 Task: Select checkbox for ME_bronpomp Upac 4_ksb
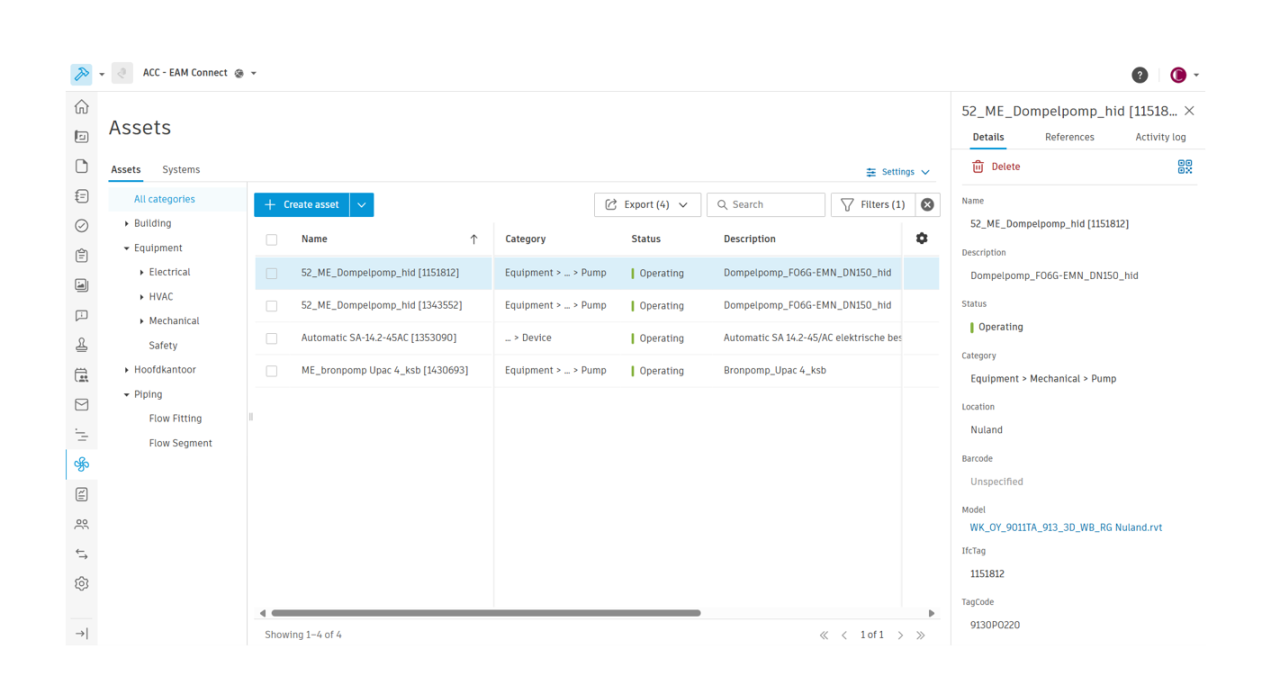[271, 371]
